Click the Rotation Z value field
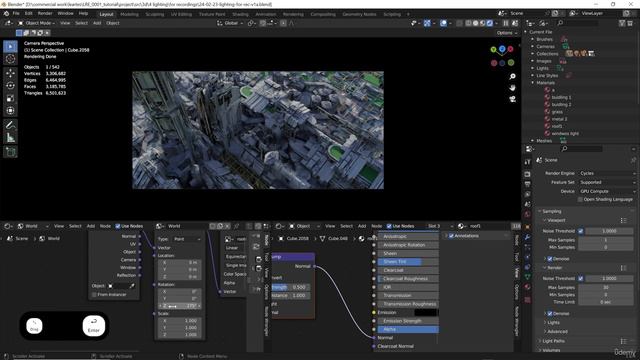The width and height of the screenshot is (640, 360). coord(180,306)
